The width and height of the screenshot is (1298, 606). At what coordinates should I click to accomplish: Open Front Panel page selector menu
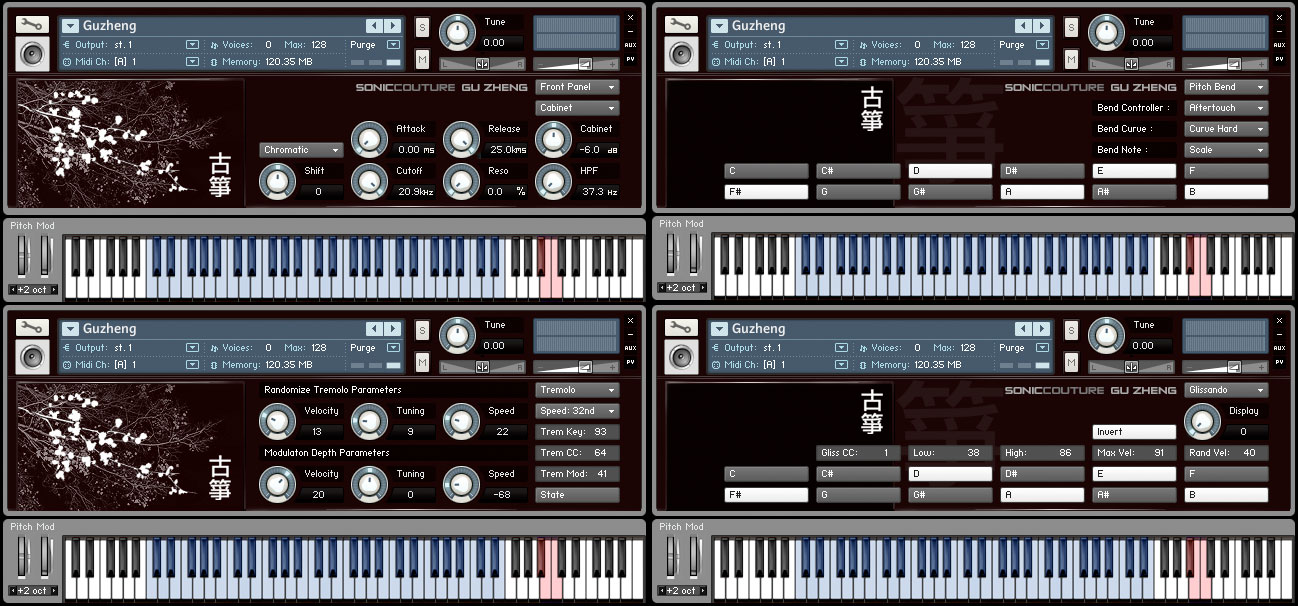coord(577,87)
